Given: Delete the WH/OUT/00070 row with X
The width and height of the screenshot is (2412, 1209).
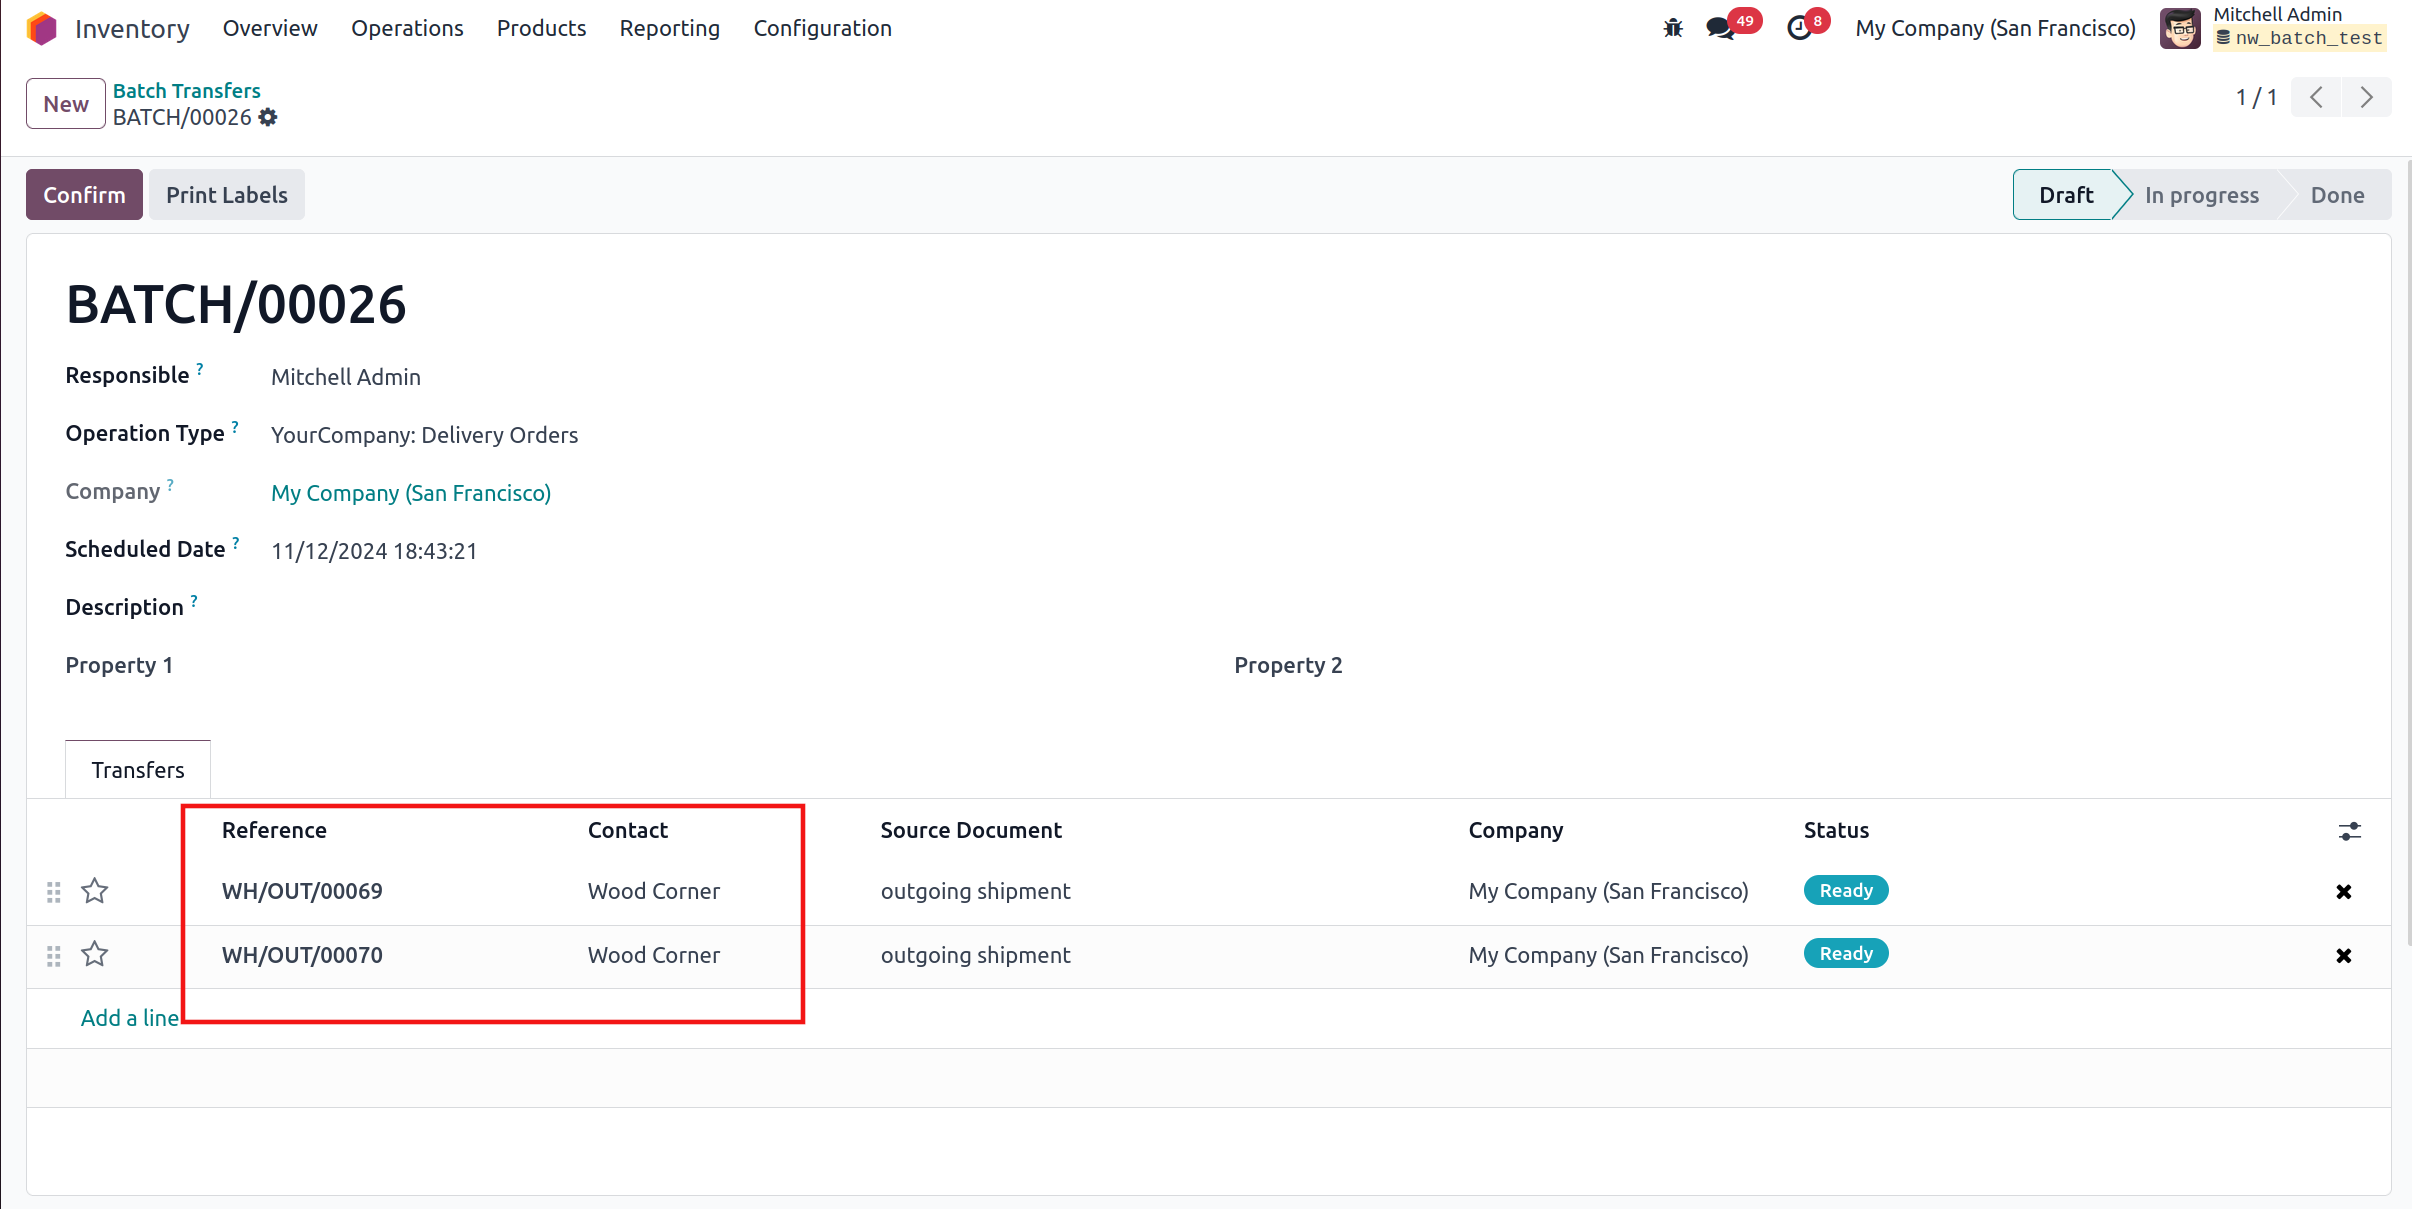Looking at the screenshot, I should point(2343,956).
